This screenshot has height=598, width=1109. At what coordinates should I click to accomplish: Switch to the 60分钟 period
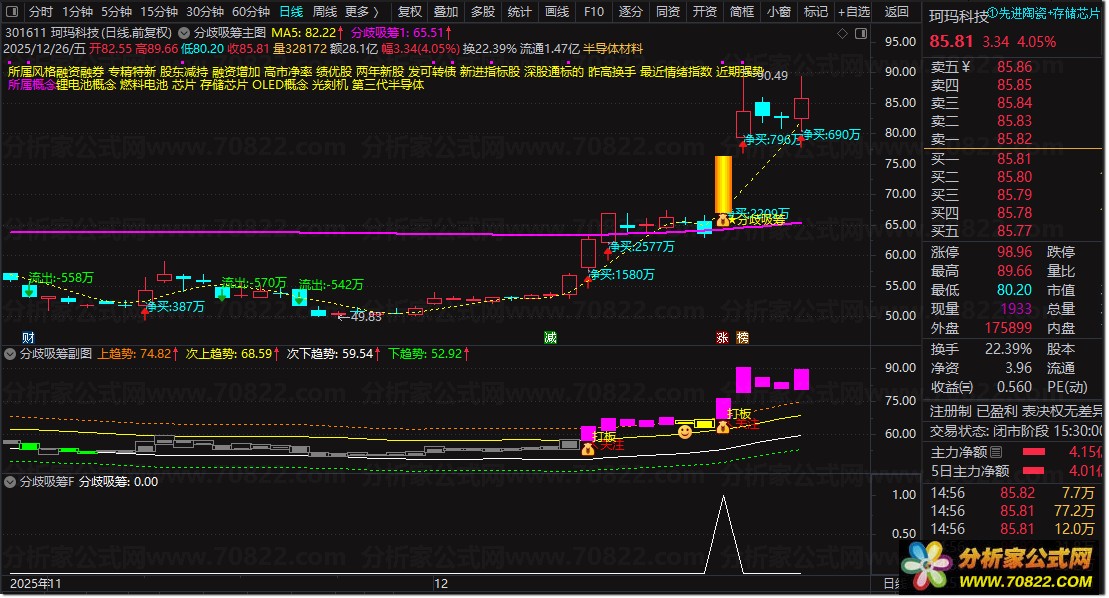[251, 11]
